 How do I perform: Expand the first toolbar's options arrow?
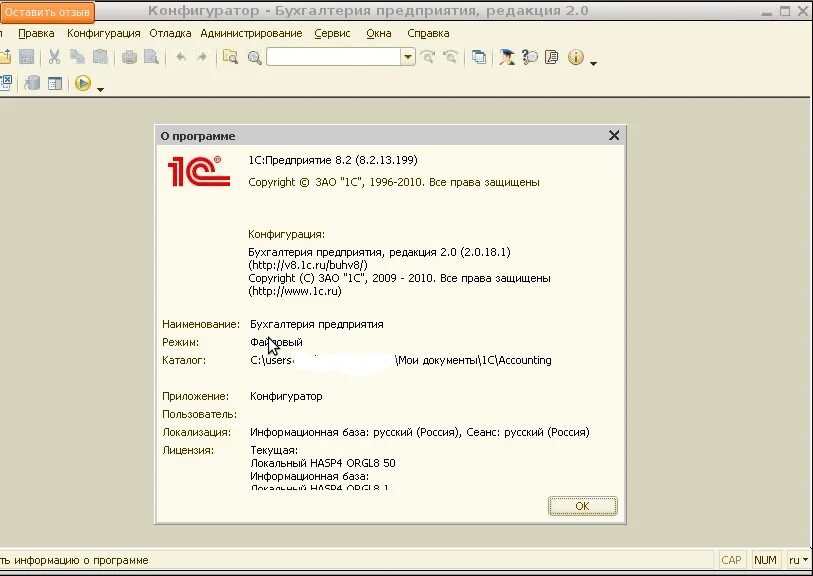click(594, 63)
